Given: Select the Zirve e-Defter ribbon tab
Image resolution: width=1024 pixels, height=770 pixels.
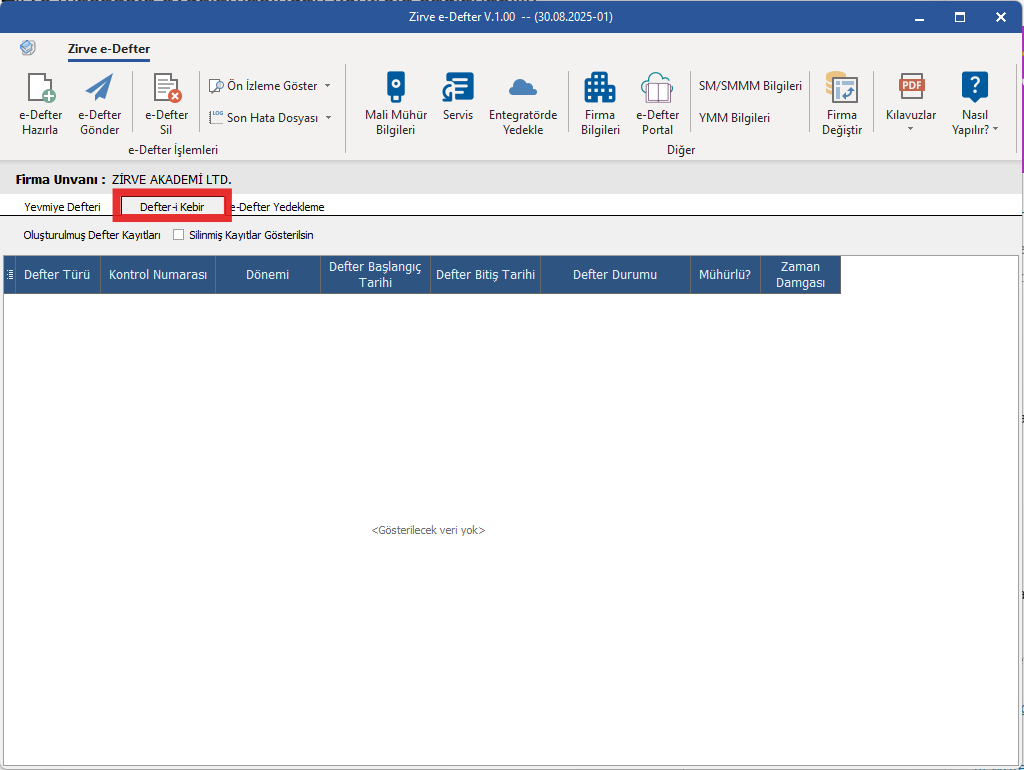Looking at the screenshot, I should [109, 49].
